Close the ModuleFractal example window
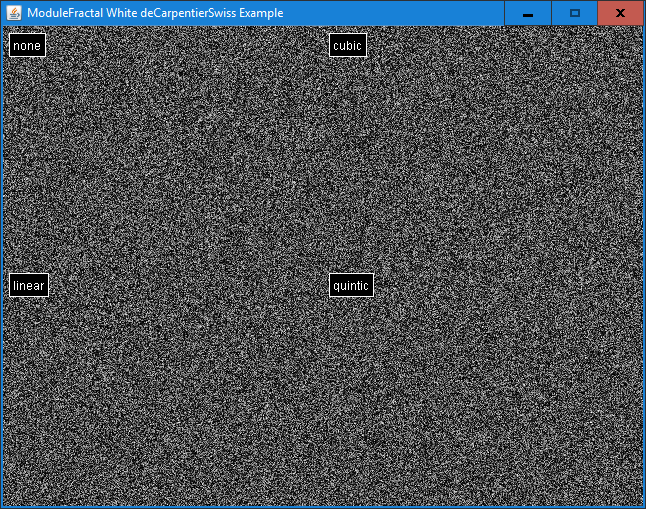The width and height of the screenshot is (646, 509). click(x=620, y=13)
